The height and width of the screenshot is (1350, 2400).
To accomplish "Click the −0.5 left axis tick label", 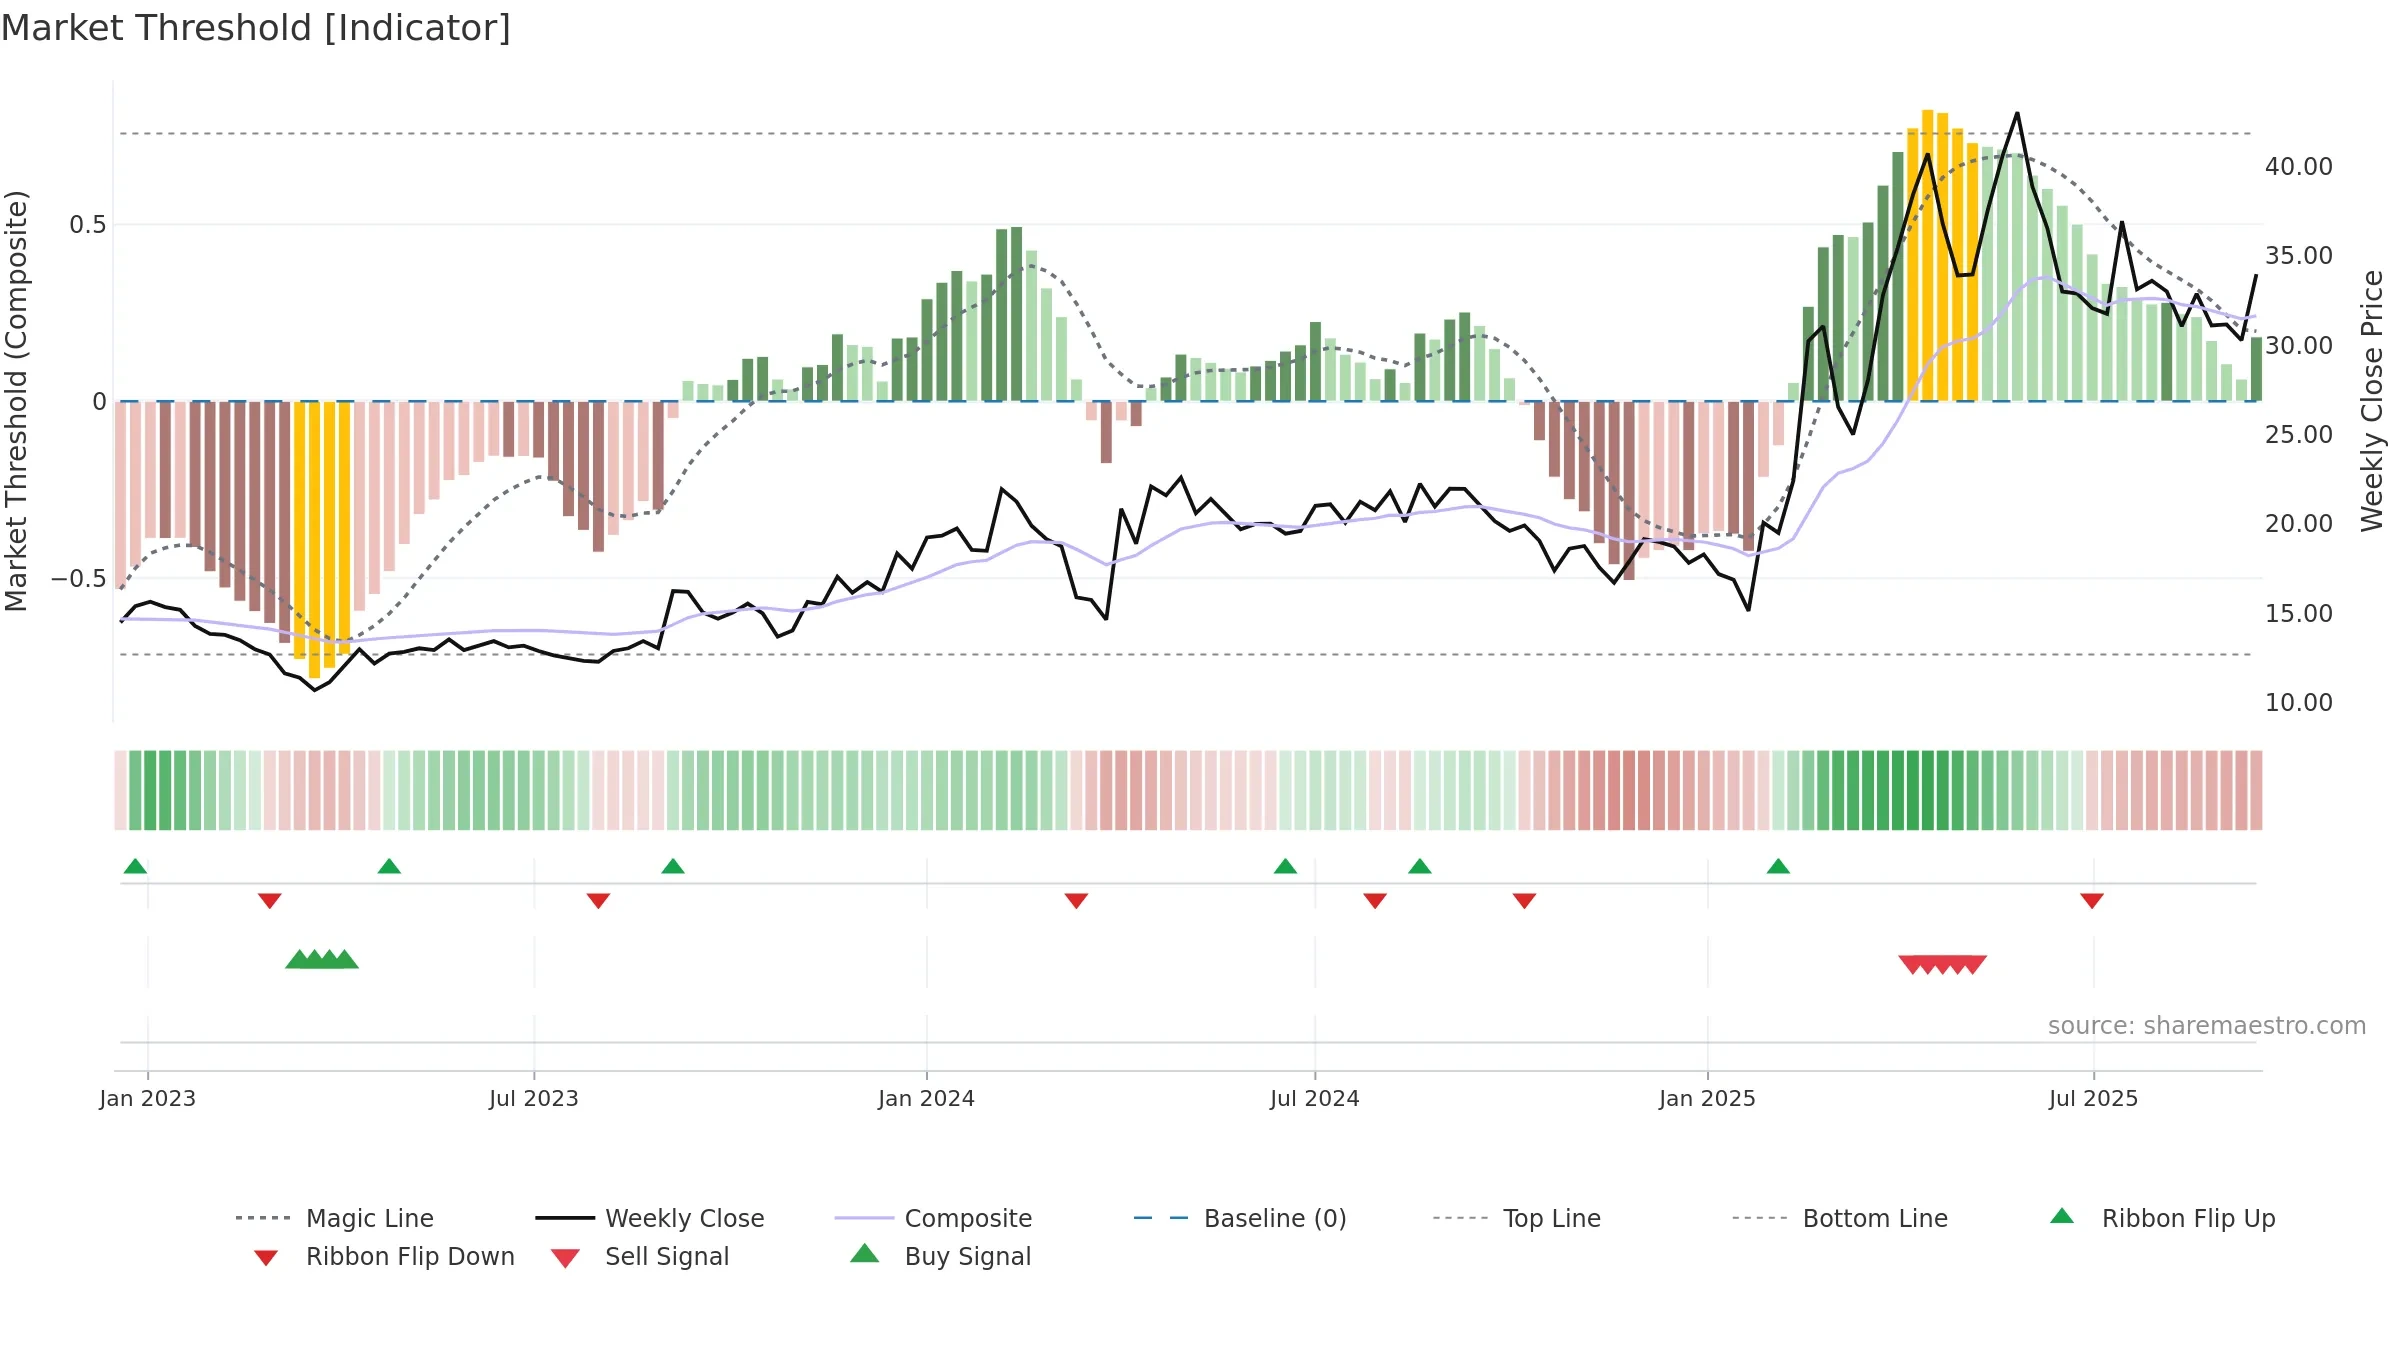I will click(78, 578).
